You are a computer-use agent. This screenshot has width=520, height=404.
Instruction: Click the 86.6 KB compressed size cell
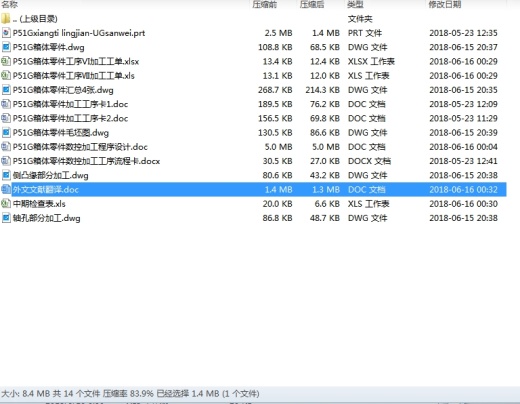325,133
